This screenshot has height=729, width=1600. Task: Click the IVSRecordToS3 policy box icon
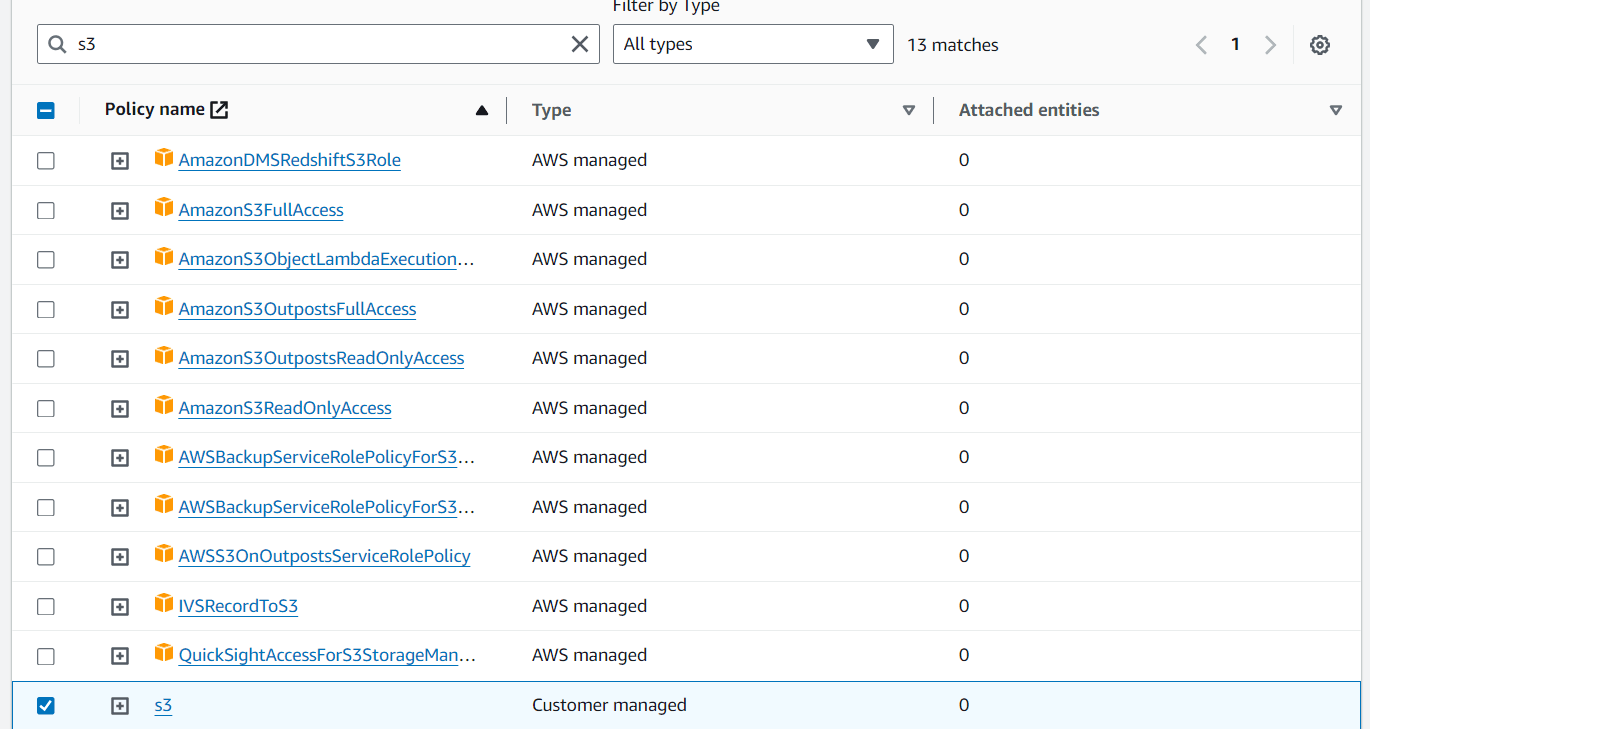(x=164, y=603)
